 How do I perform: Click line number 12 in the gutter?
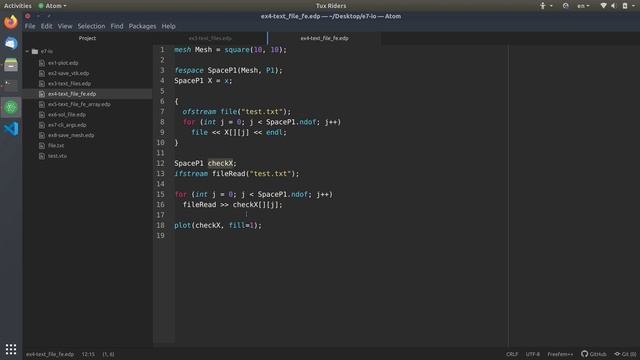(x=160, y=163)
